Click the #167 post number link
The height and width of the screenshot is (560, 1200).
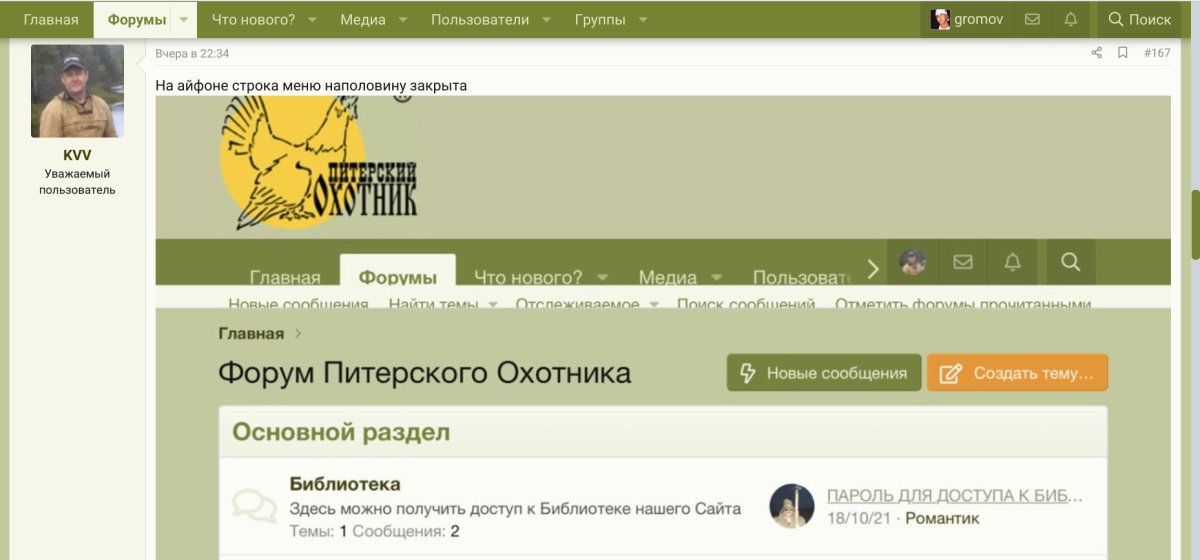[x=1156, y=53]
